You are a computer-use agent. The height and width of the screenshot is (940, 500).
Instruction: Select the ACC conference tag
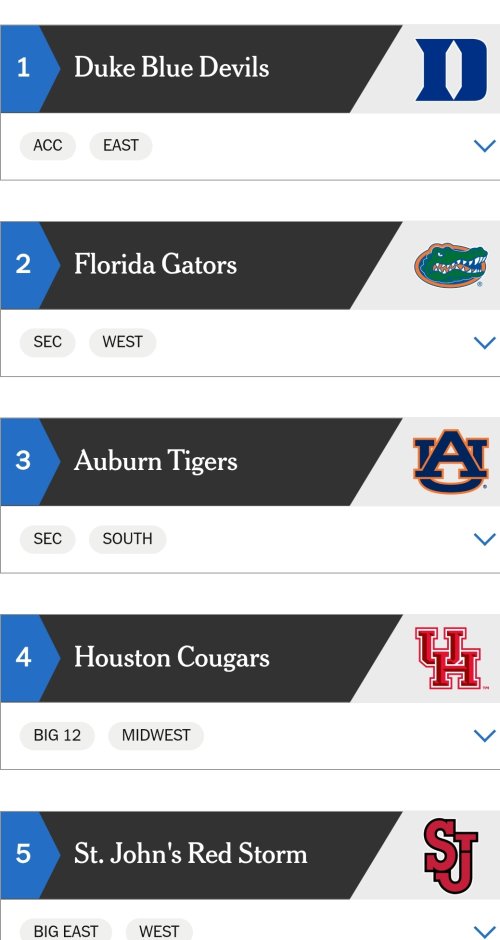click(48, 146)
